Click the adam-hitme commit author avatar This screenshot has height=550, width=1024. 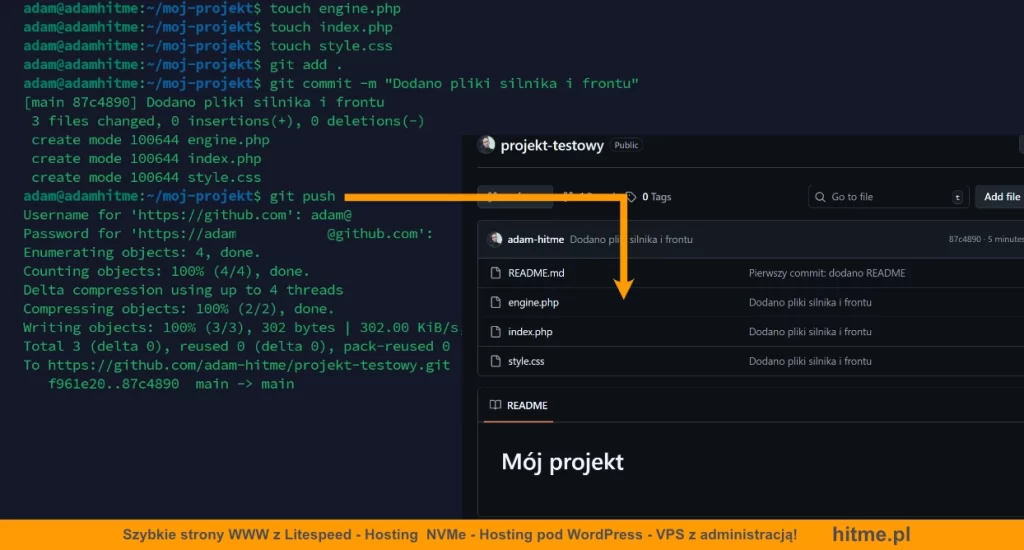495,239
